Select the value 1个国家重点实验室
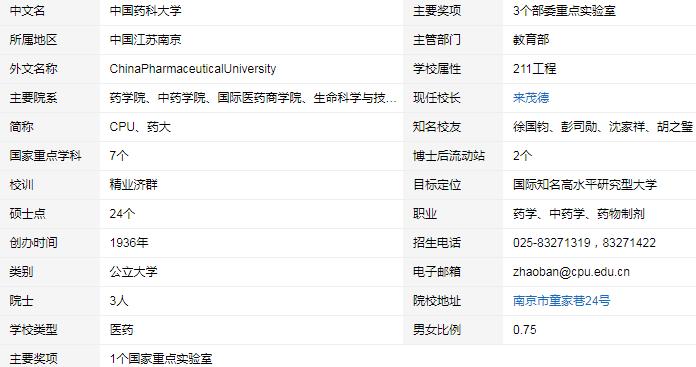The height and width of the screenshot is (367, 696). click(x=161, y=358)
